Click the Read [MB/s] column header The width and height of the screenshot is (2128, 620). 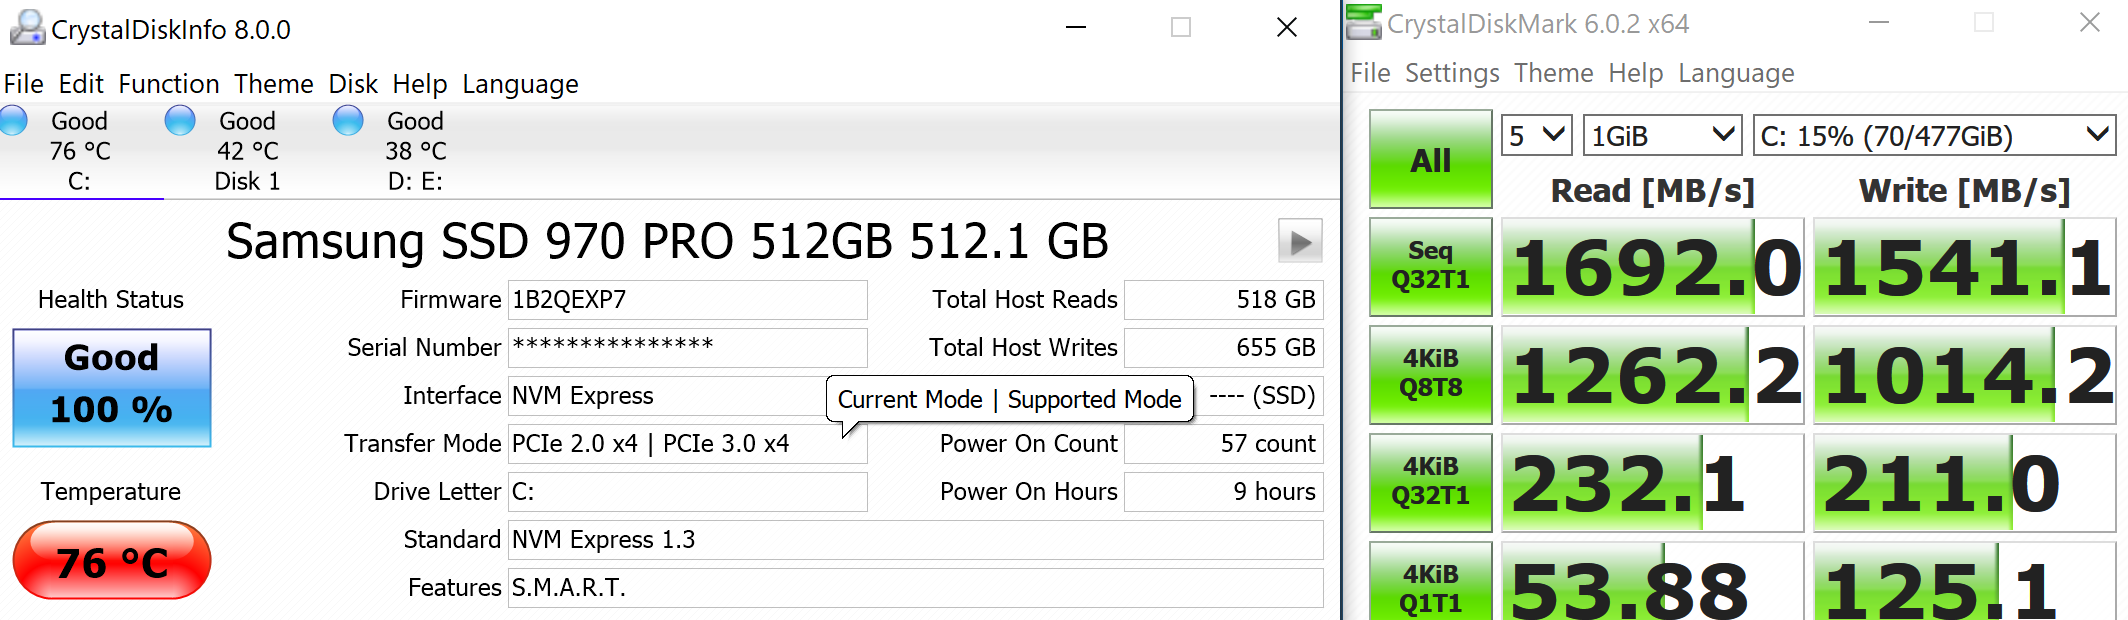(1653, 190)
